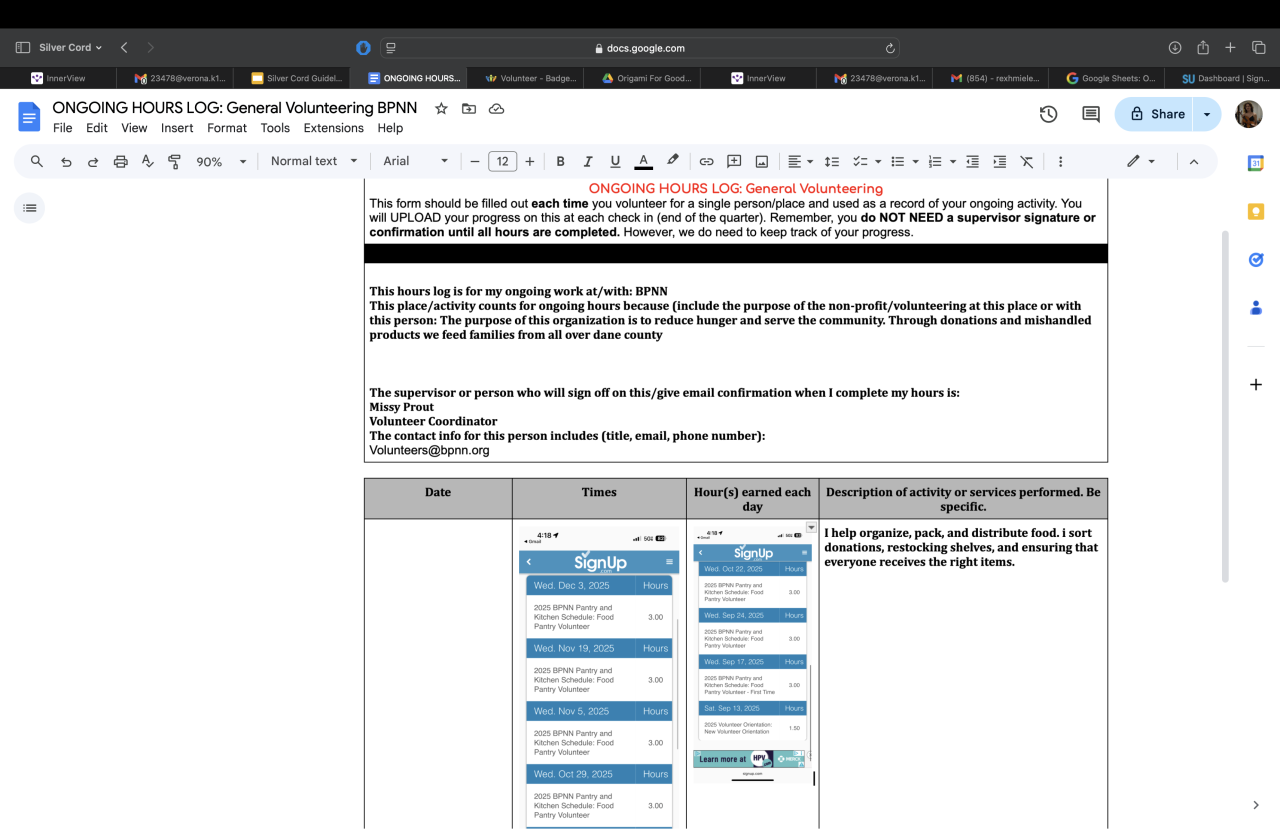Expand the Normal text style dropdown
Image resolution: width=1280 pixels, height=829 pixels.
click(x=314, y=161)
